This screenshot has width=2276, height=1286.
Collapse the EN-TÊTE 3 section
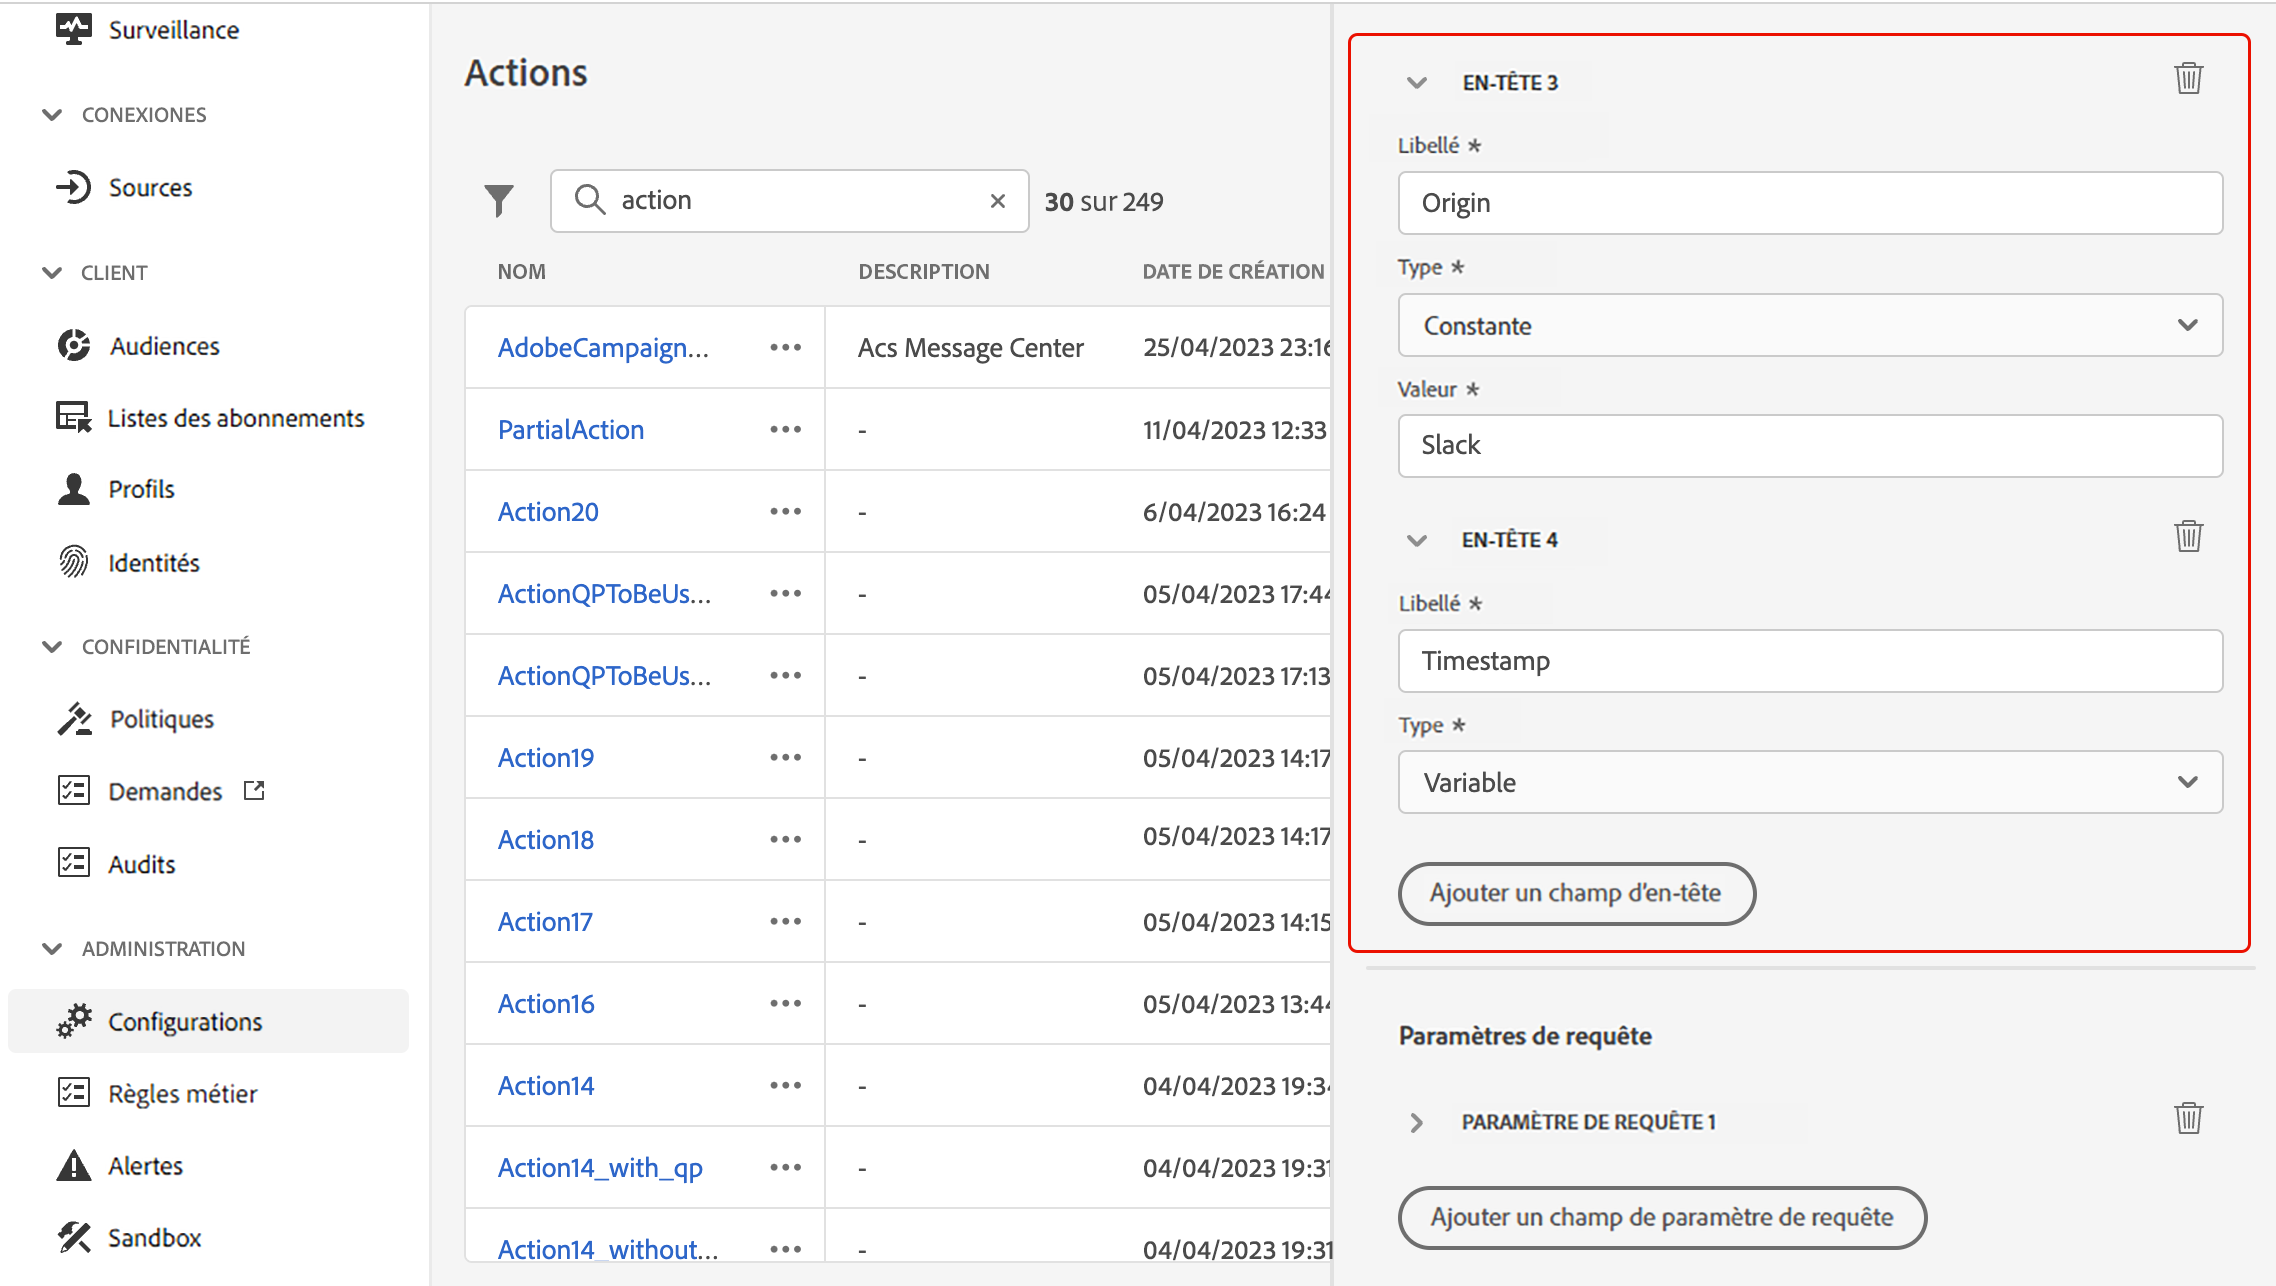1416,83
